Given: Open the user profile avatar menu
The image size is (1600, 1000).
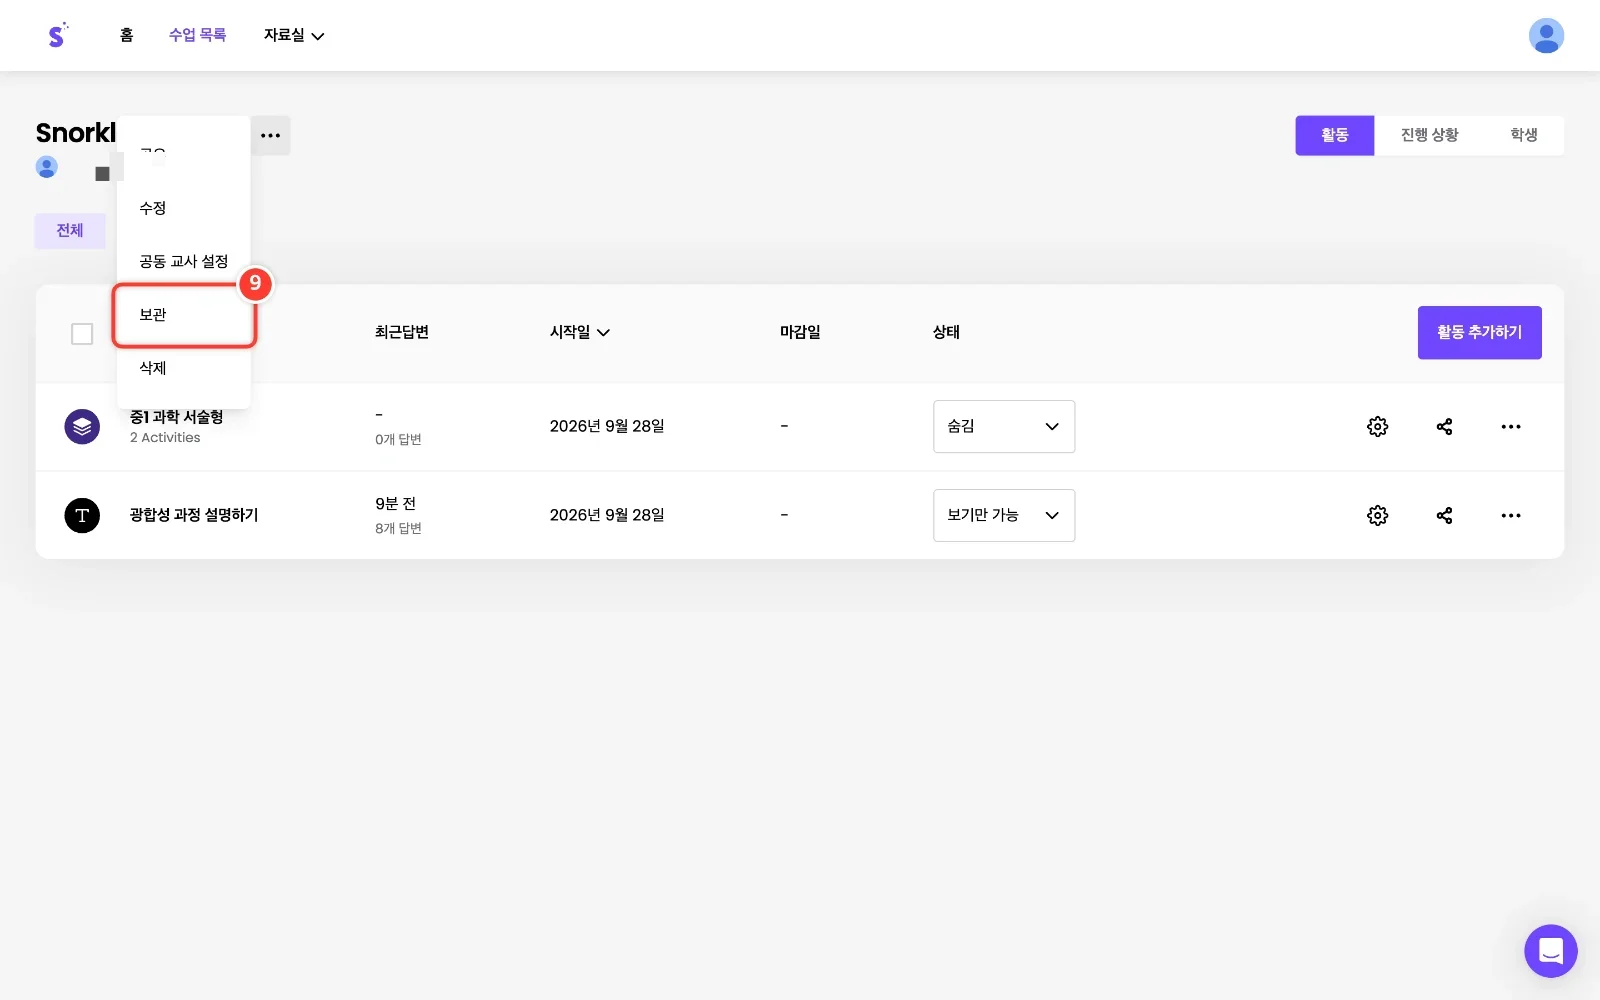Looking at the screenshot, I should coord(1546,36).
